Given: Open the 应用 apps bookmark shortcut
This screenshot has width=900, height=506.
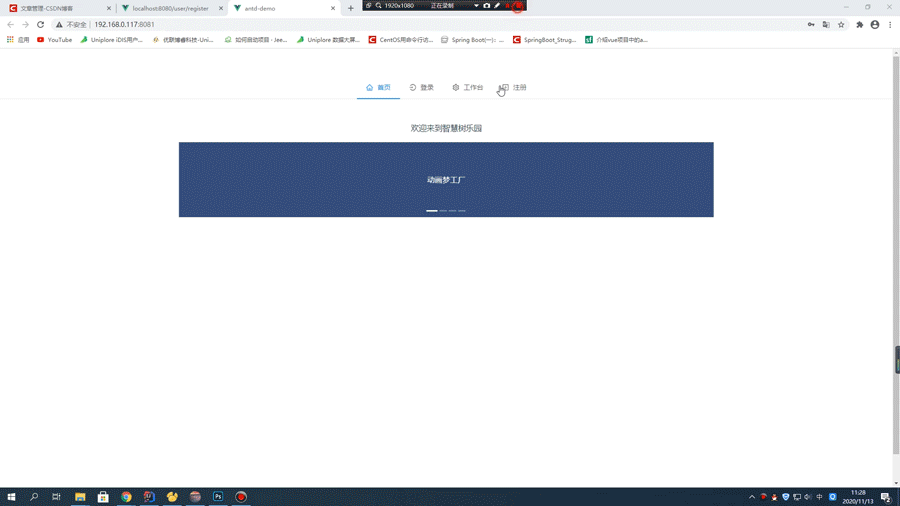Looking at the screenshot, I should (18, 40).
